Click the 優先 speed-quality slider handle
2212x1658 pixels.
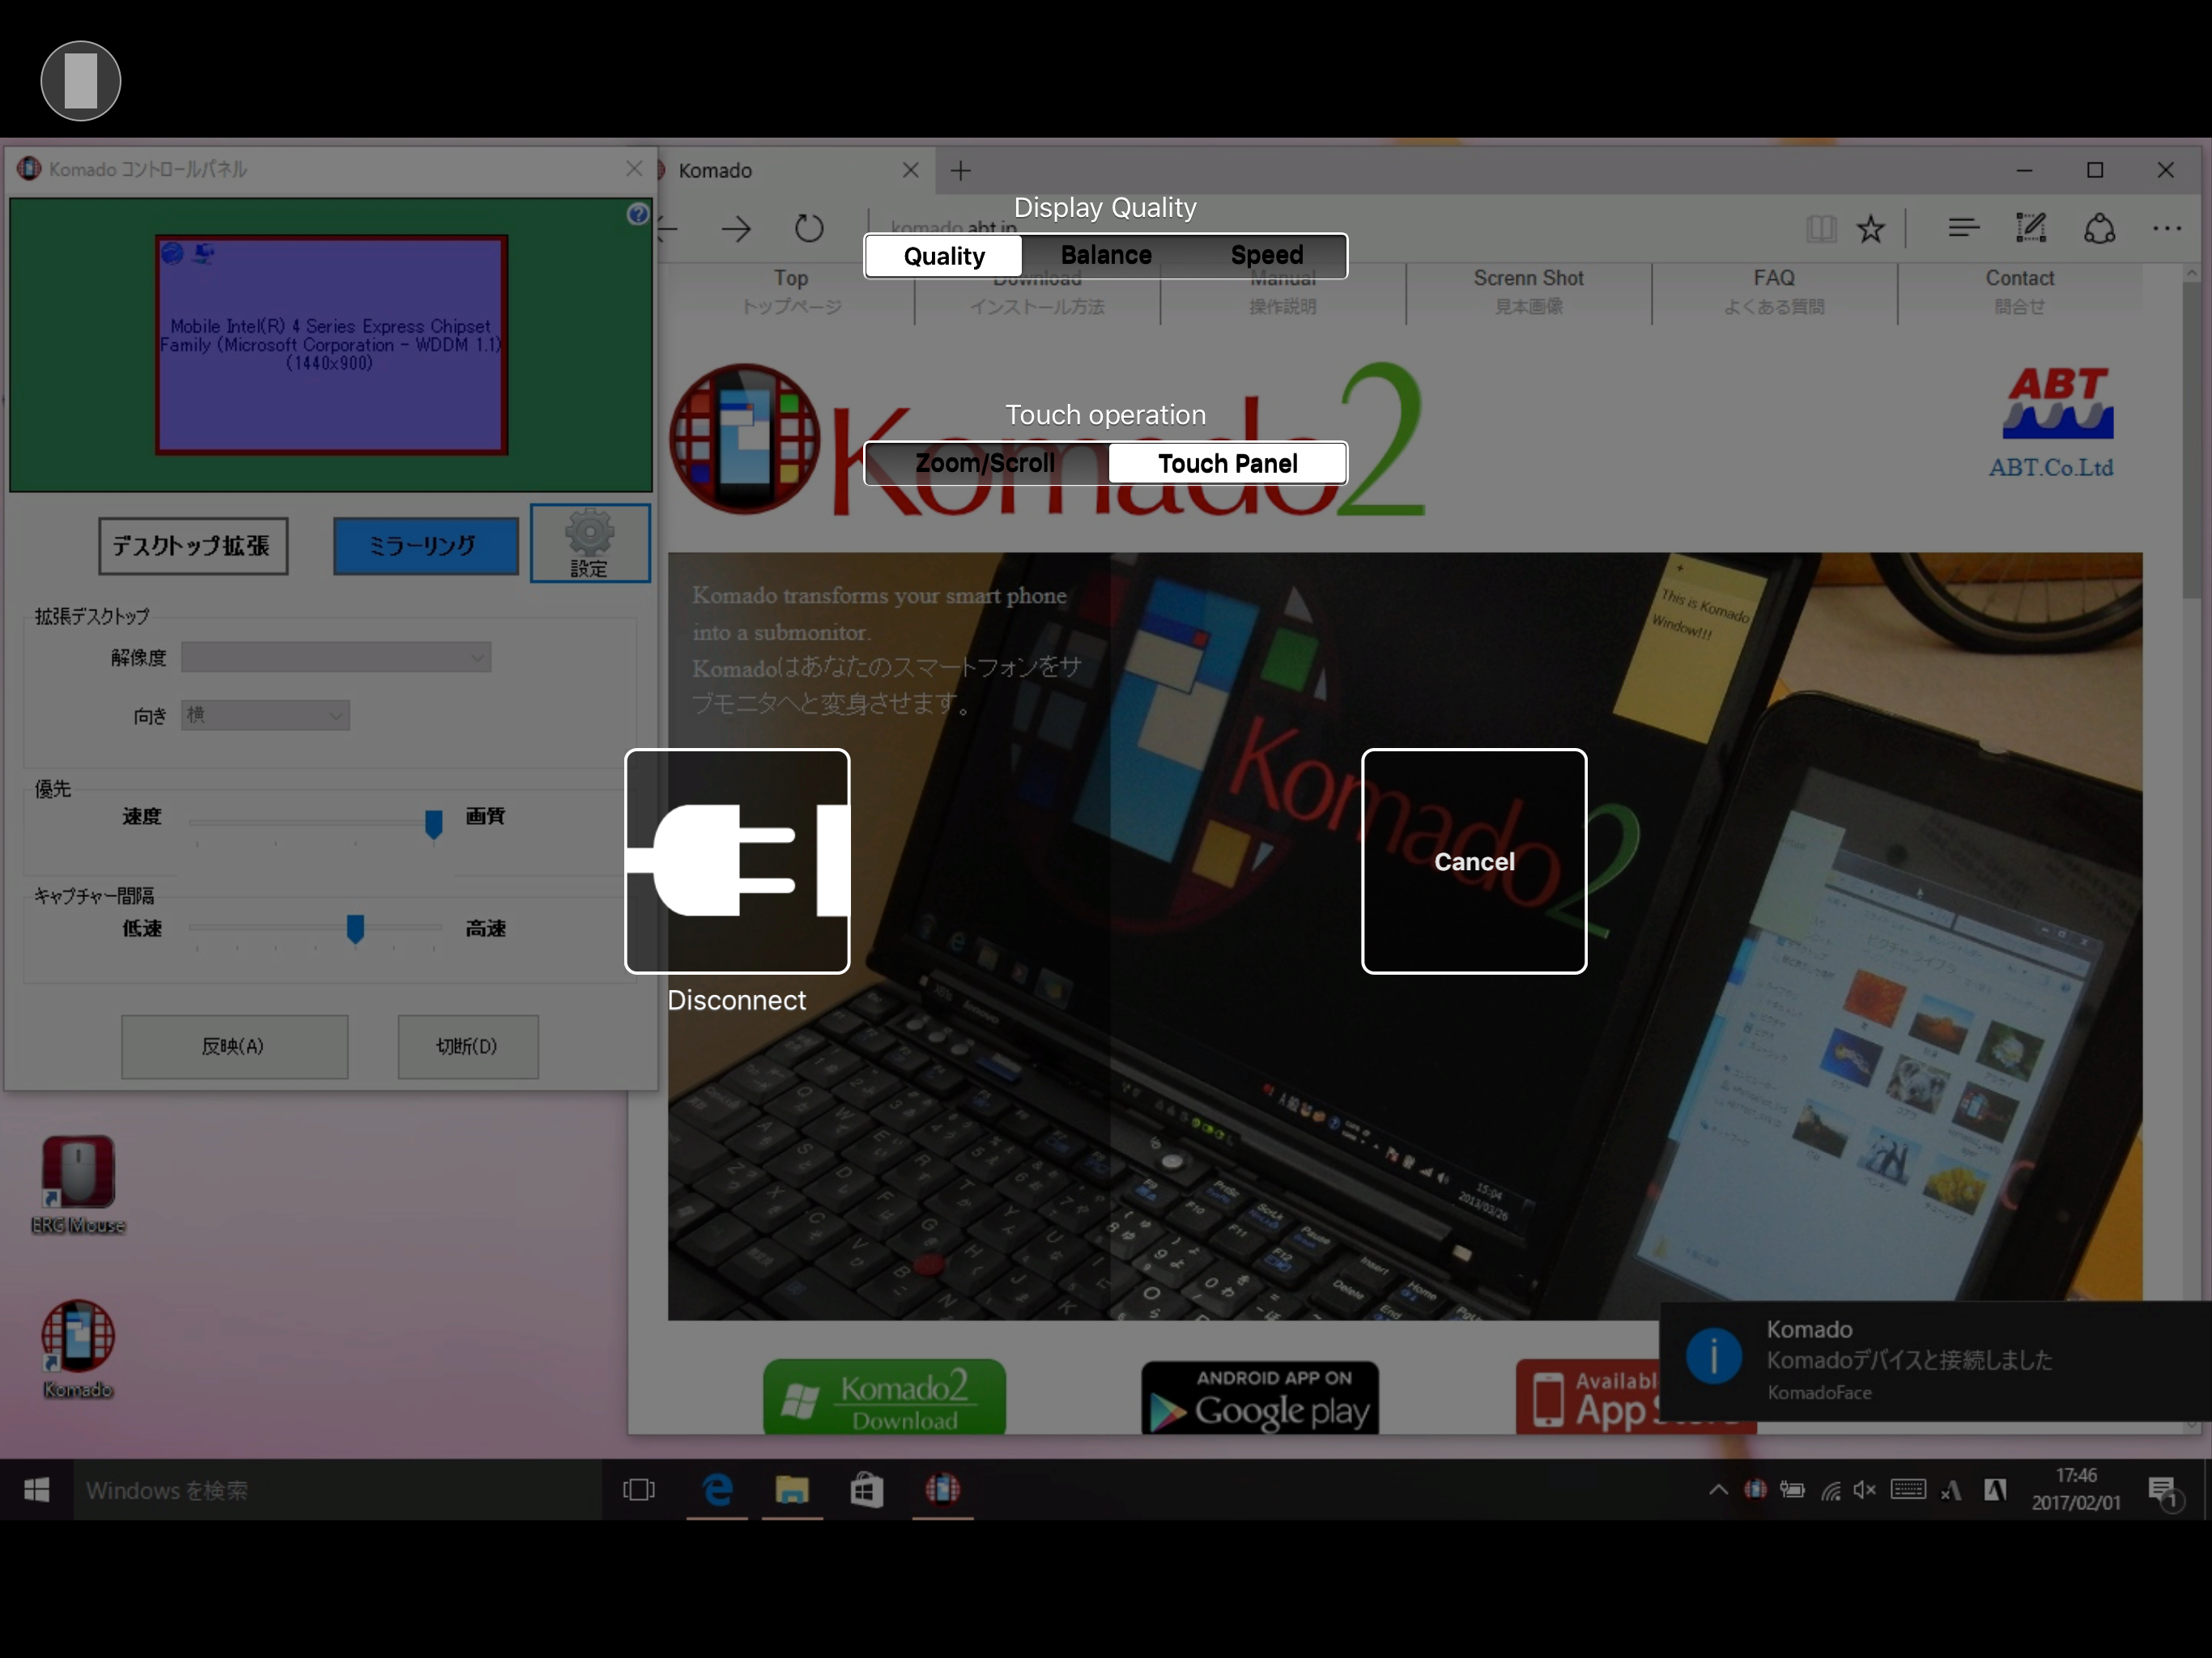click(434, 824)
